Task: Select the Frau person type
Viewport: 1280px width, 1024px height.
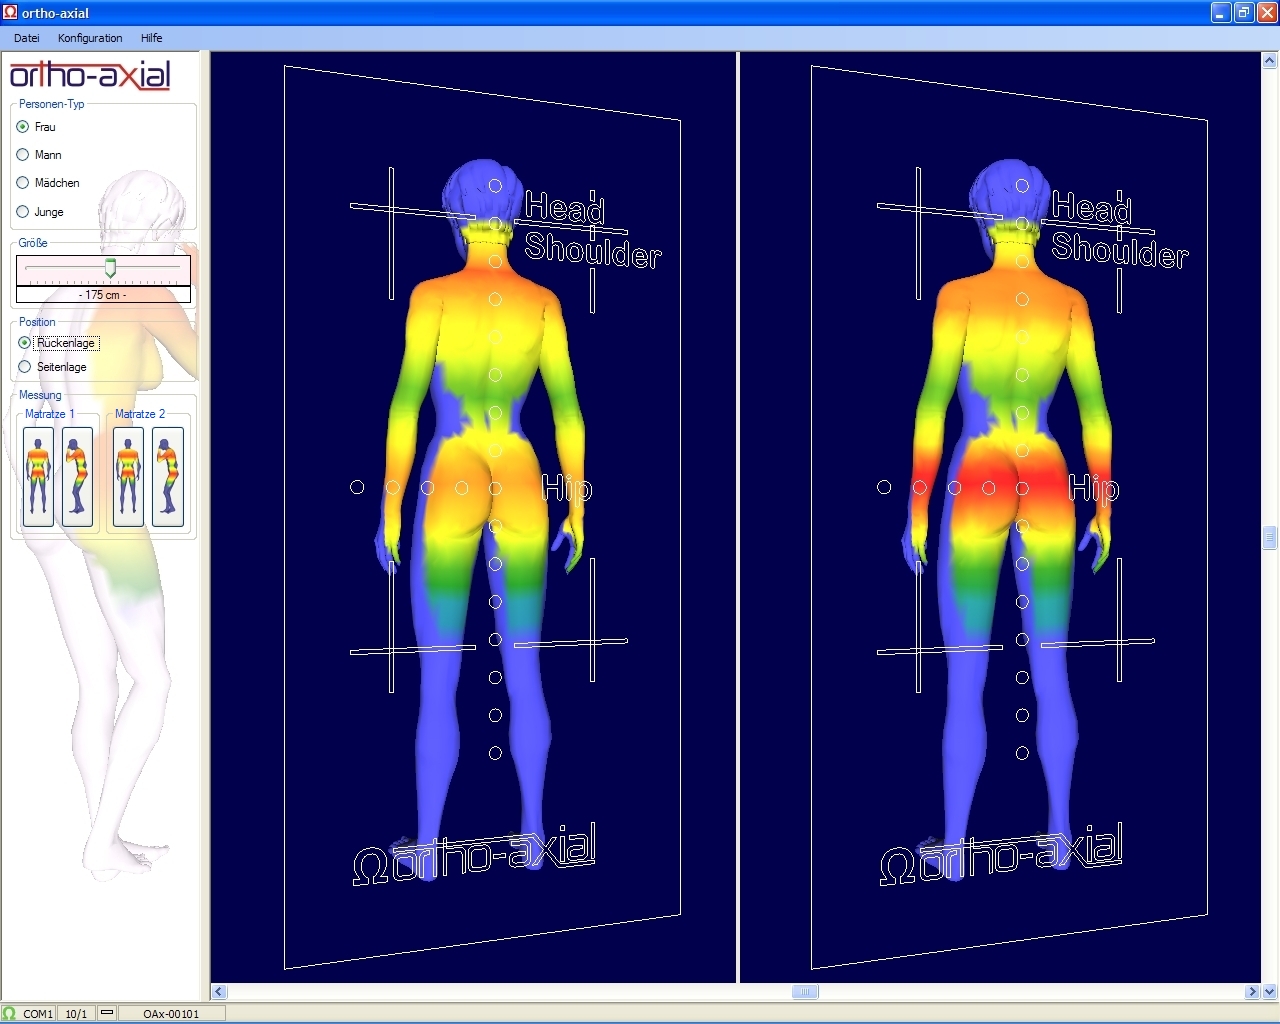Action: 36,127
